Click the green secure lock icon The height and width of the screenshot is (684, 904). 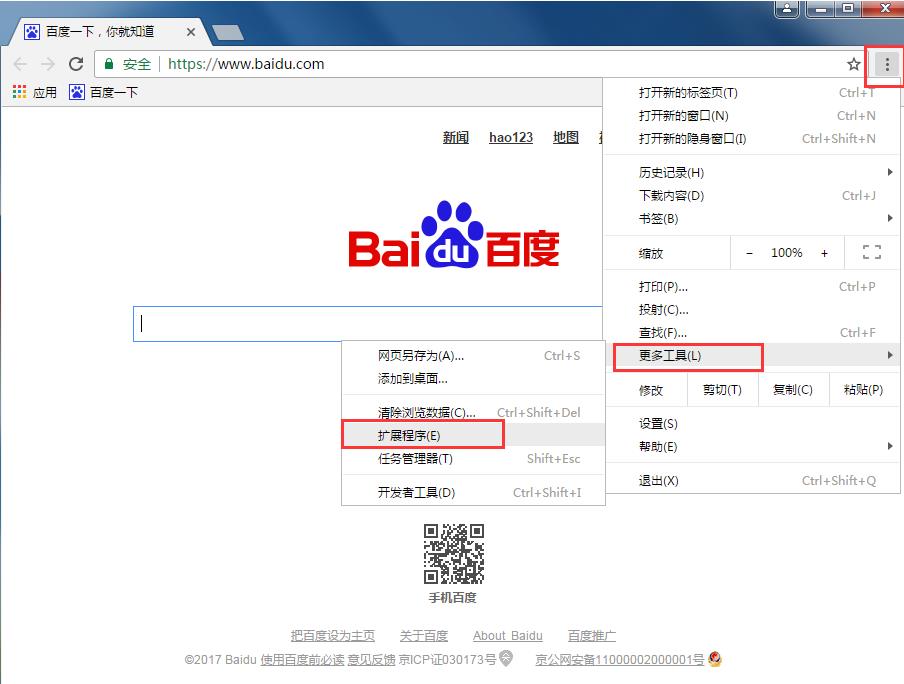[107, 64]
